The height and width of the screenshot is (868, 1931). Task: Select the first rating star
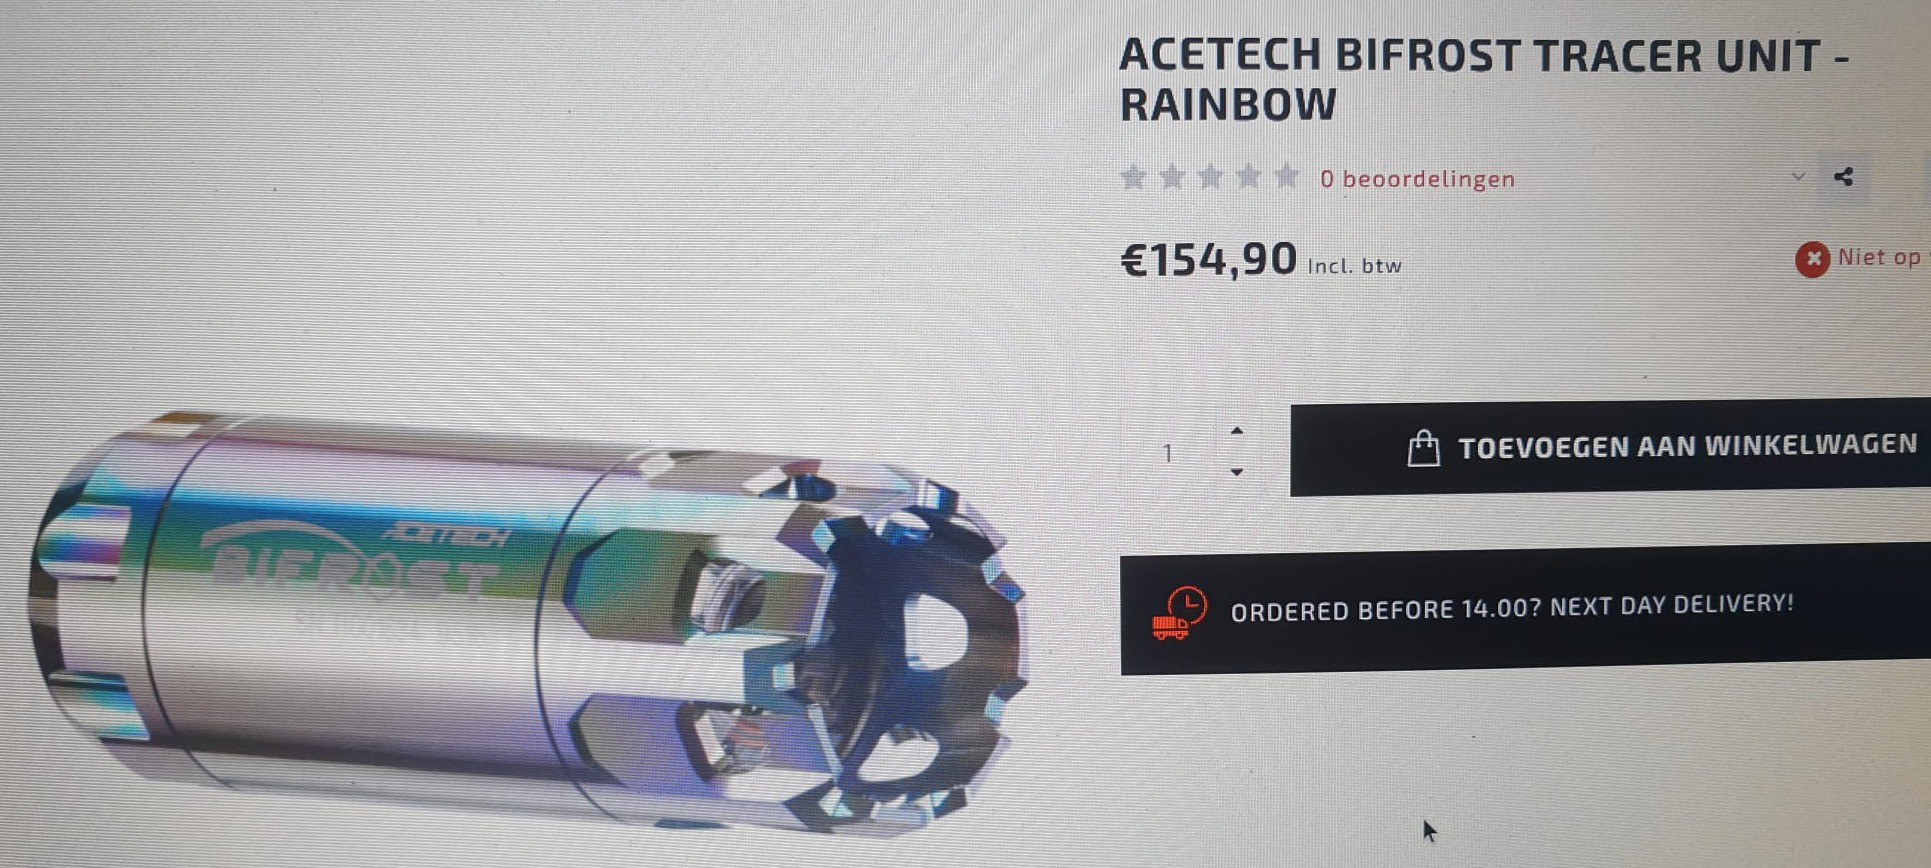click(1133, 177)
